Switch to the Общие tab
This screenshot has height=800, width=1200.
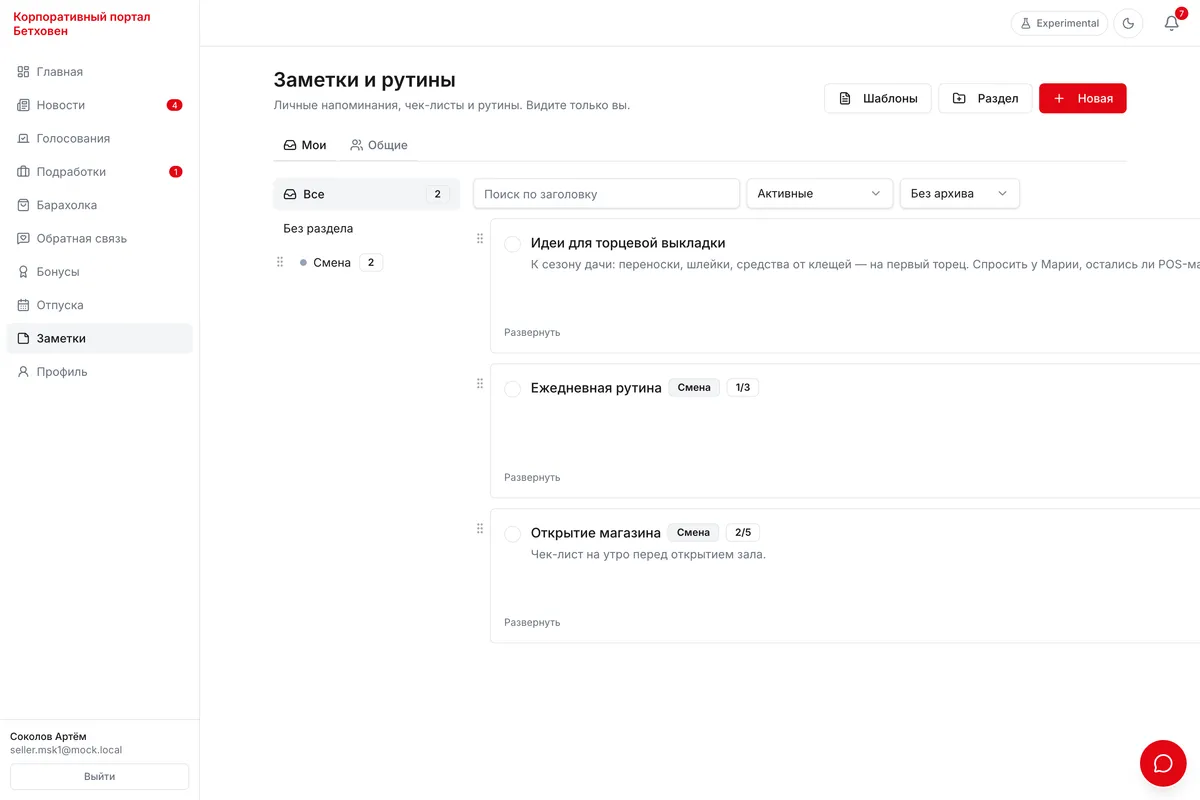coord(379,145)
